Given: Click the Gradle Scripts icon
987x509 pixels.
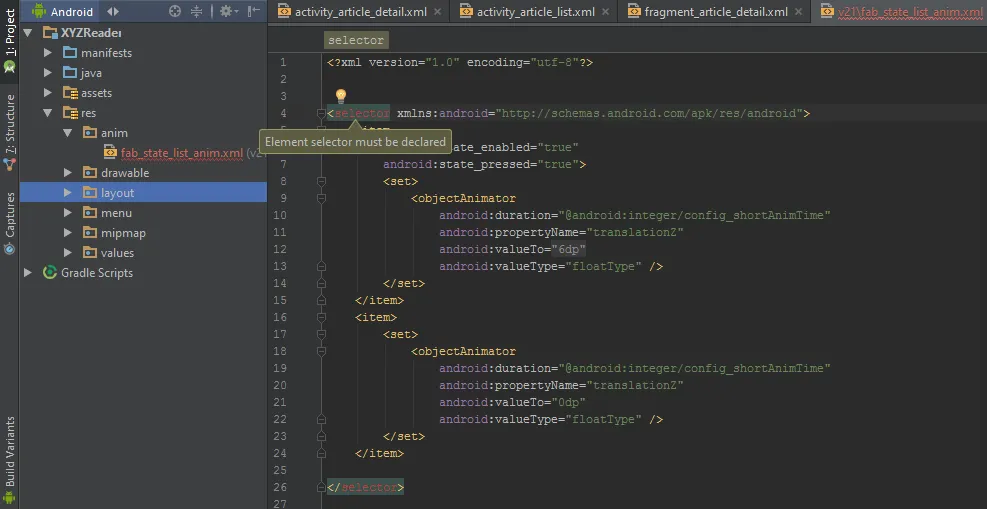Looking at the screenshot, I should tap(50, 272).
